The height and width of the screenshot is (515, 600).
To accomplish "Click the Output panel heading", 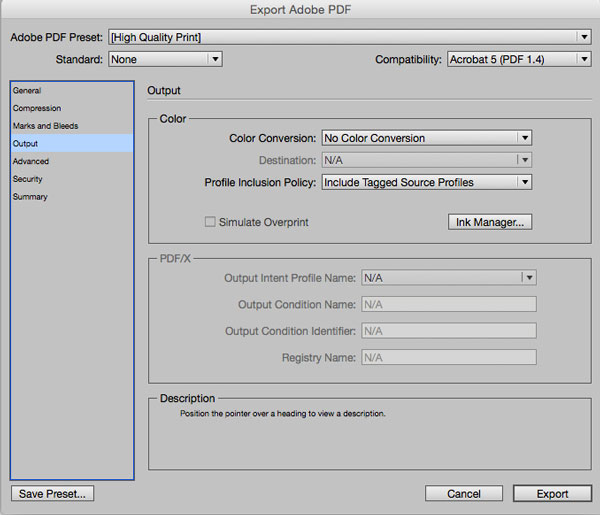I will point(164,91).
